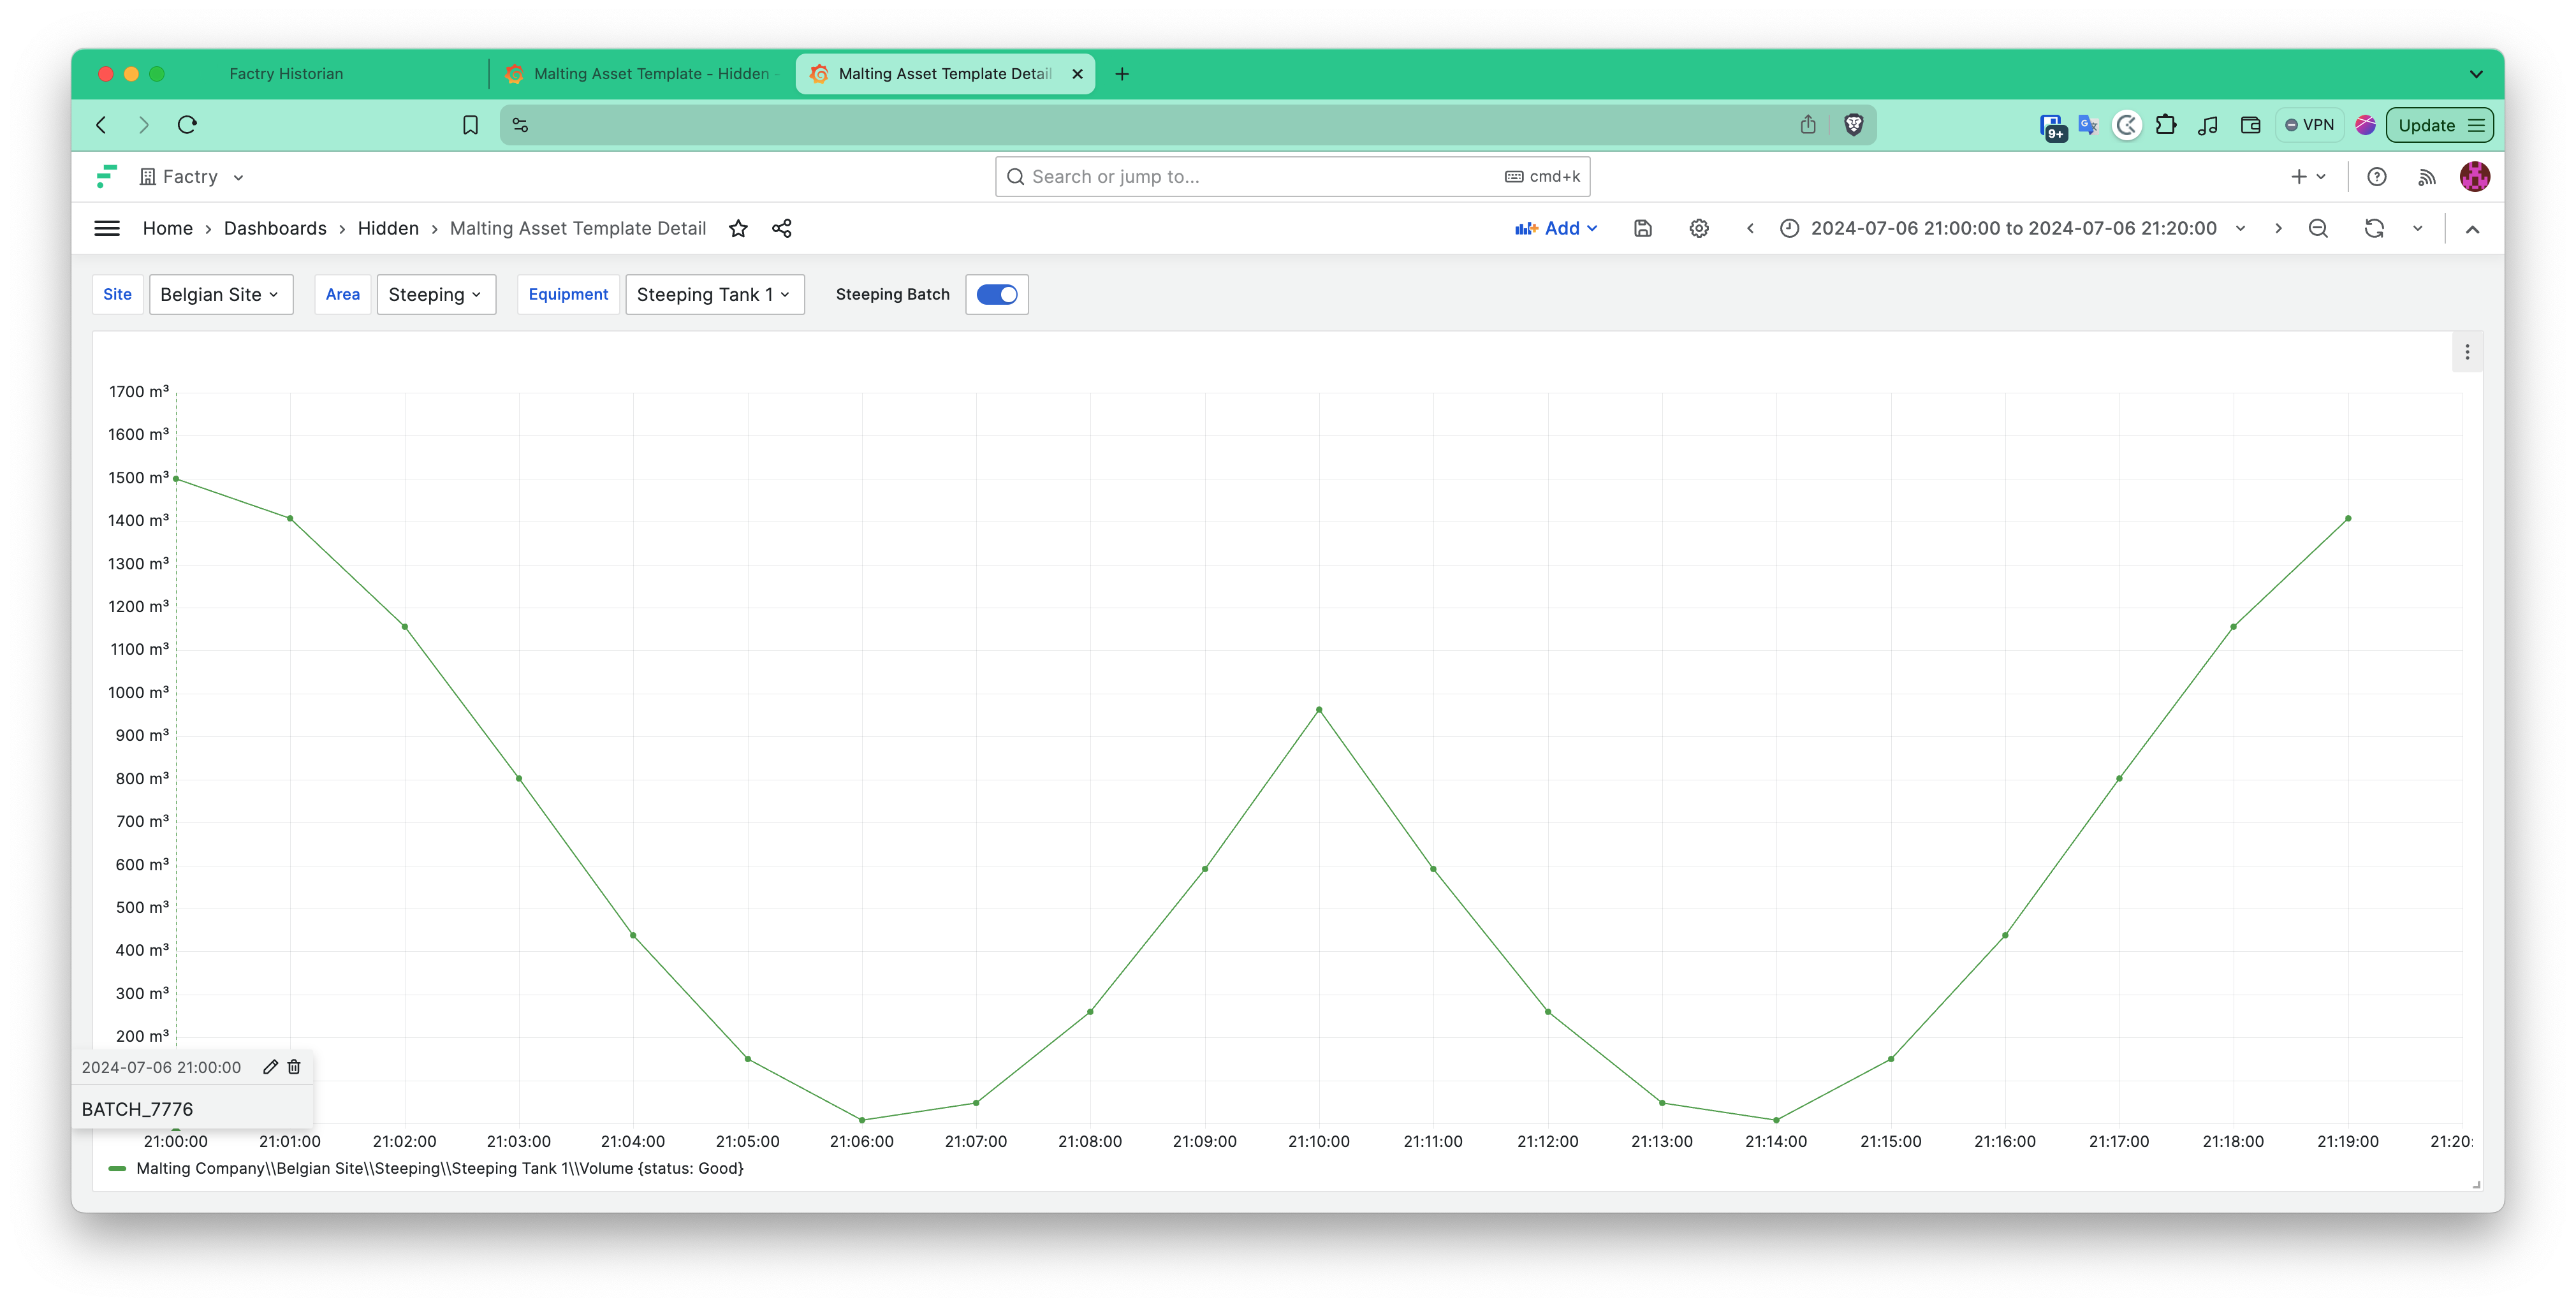Open the Factry organization dropdown
Image resolution: width=2576 pixels, height=1307 pixels.
pyautogui.click(x=192, y=177)
